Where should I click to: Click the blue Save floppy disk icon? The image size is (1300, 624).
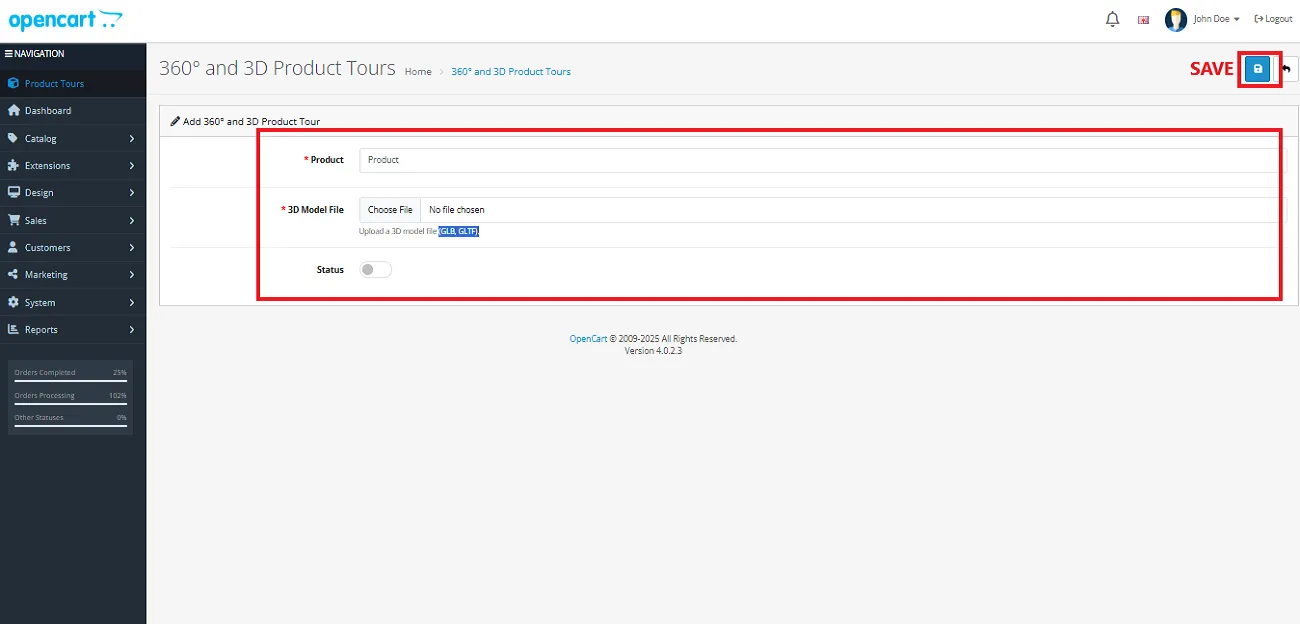tap(1258, 69)
